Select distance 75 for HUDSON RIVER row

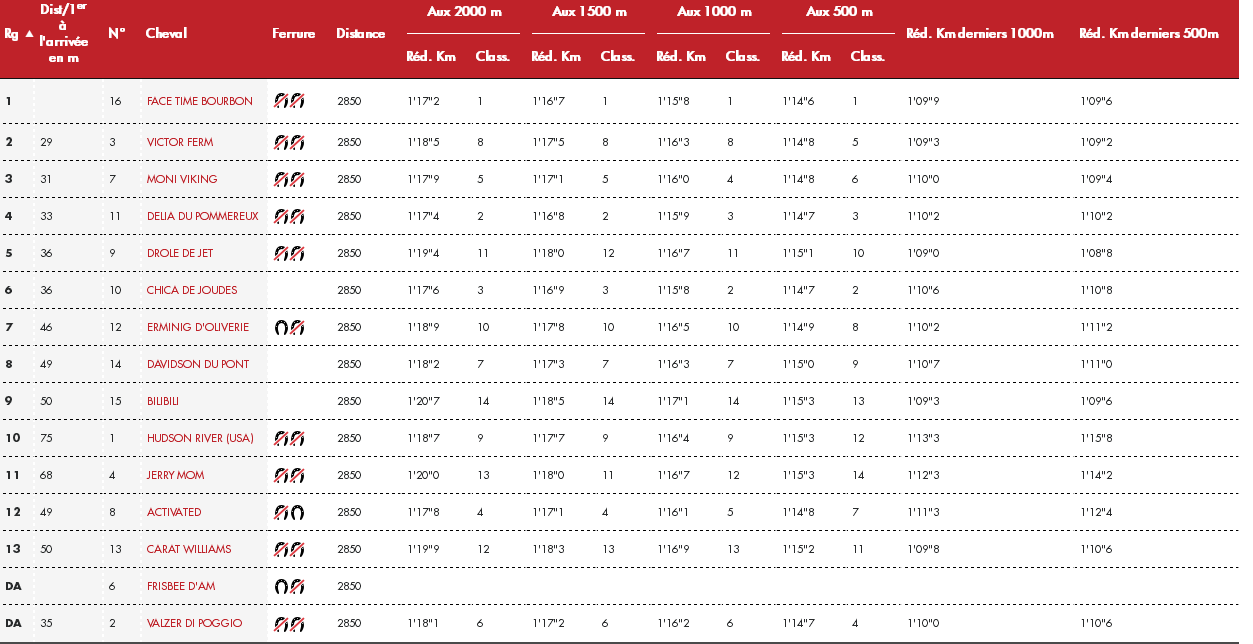pos(47,438)
